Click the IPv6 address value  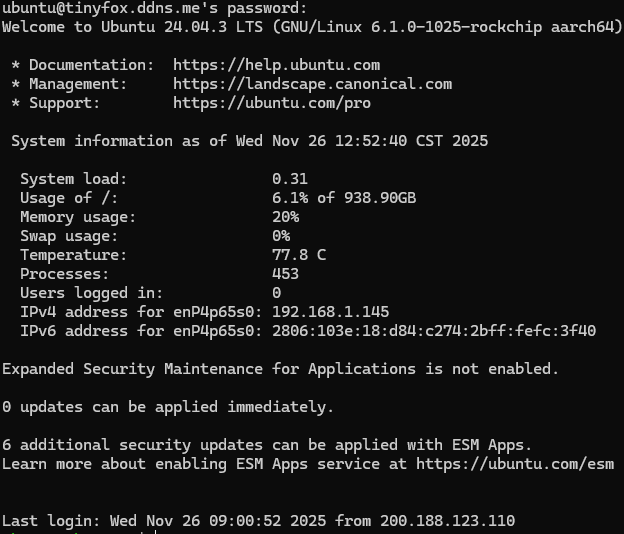pyautogui.click(x=433, y=331)
